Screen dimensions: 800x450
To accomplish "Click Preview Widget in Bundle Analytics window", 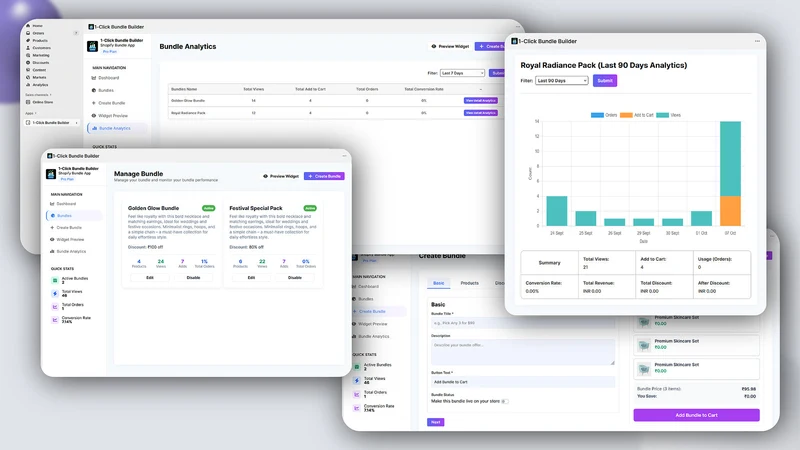I will pyautogui.click(x=450, y=46).
